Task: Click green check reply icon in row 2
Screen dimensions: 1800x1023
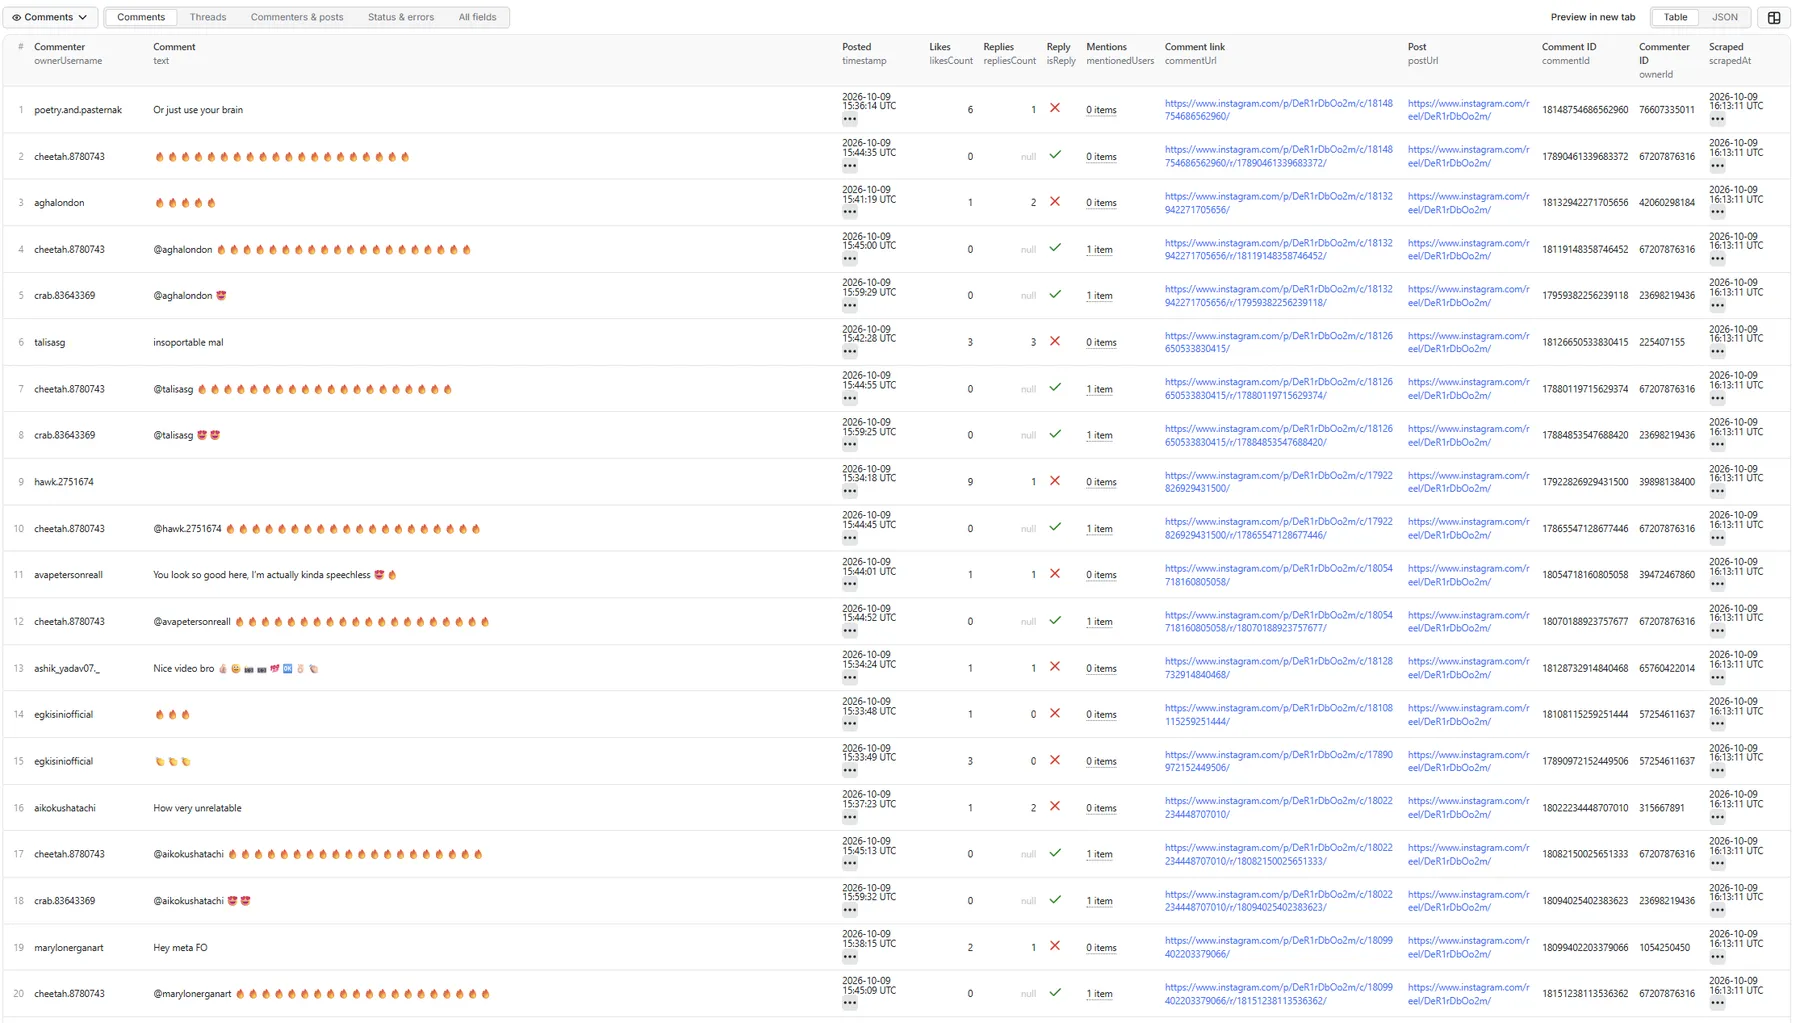Action: point(1055,155)
